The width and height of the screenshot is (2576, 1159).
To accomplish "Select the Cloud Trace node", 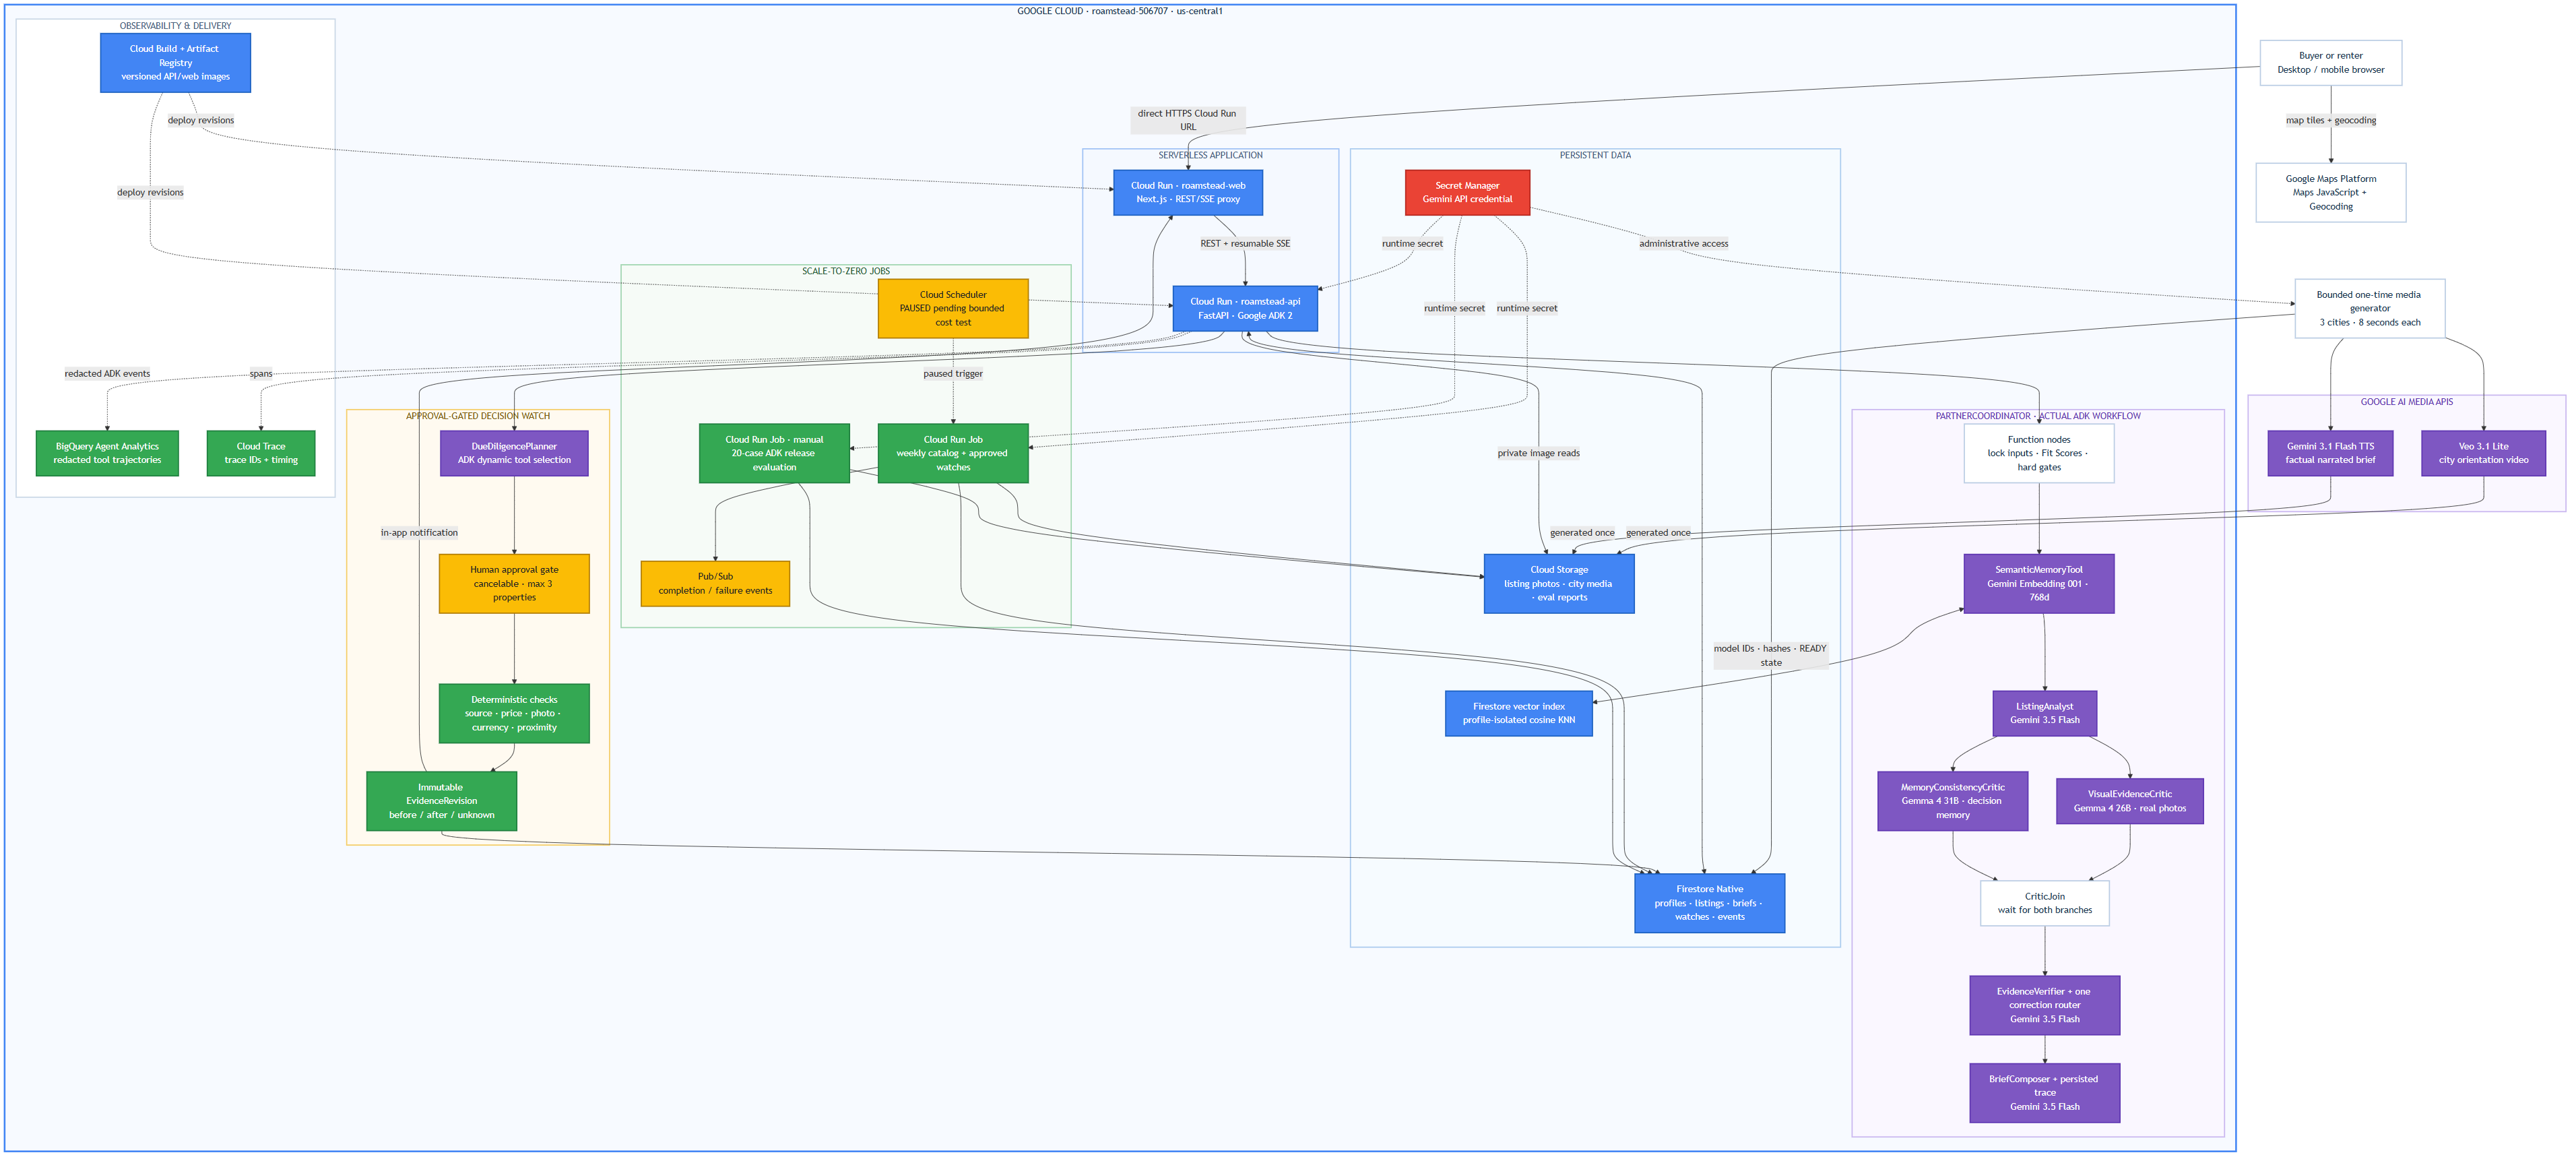I will [x=261, y=453].
